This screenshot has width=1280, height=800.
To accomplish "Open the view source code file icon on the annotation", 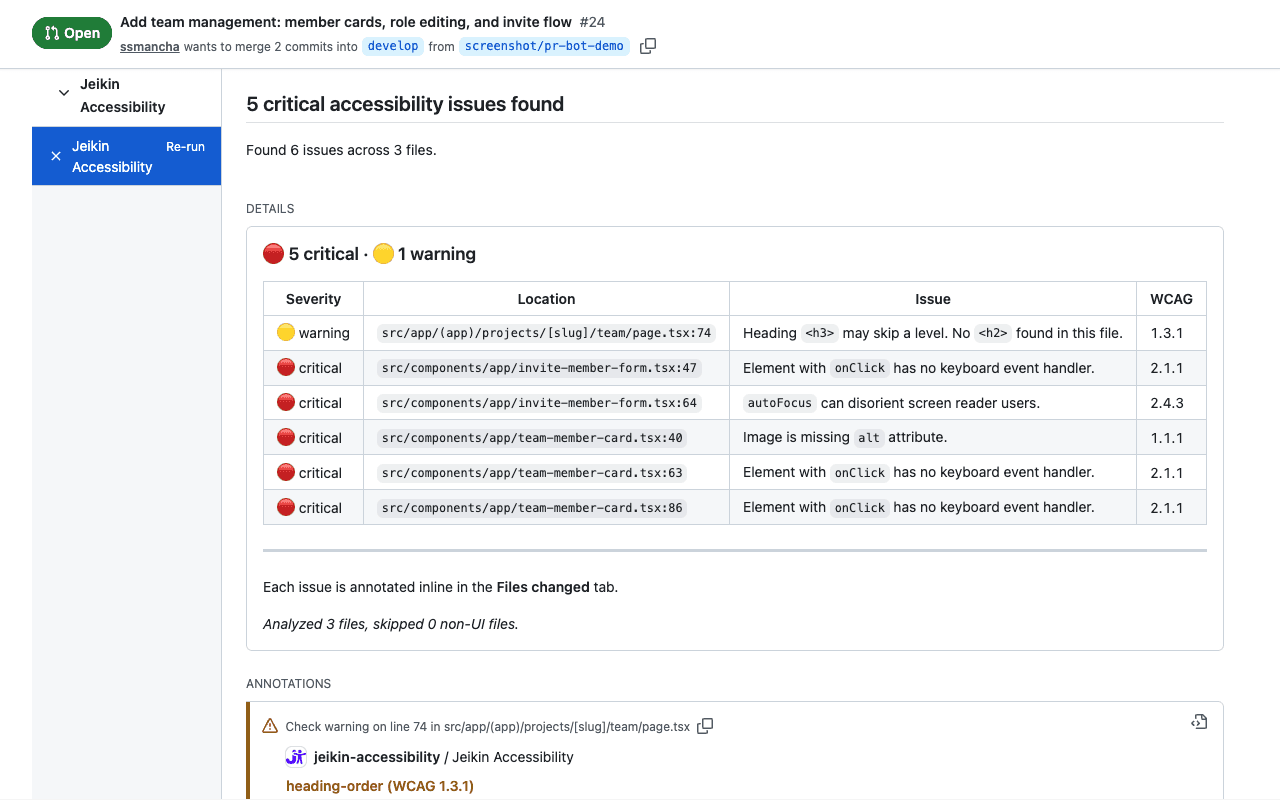I will [1198, 720].
